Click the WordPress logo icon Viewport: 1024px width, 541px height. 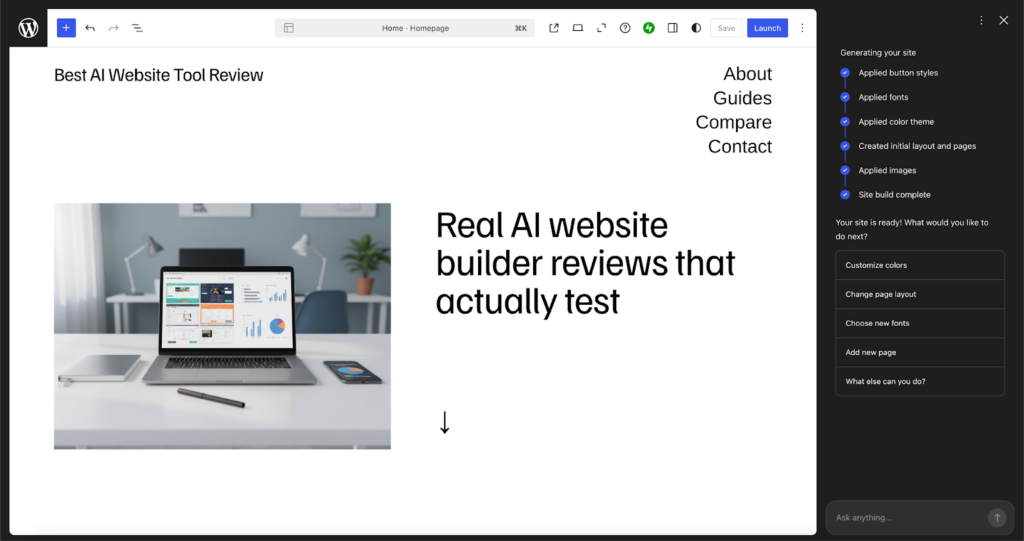coord(28,28)
